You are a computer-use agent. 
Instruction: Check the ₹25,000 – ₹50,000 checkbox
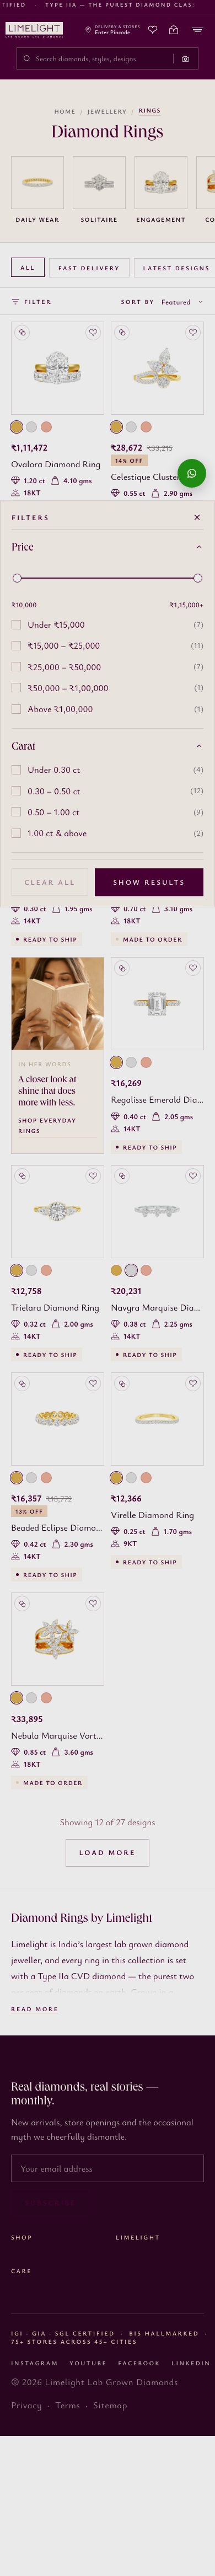(16, 667)
